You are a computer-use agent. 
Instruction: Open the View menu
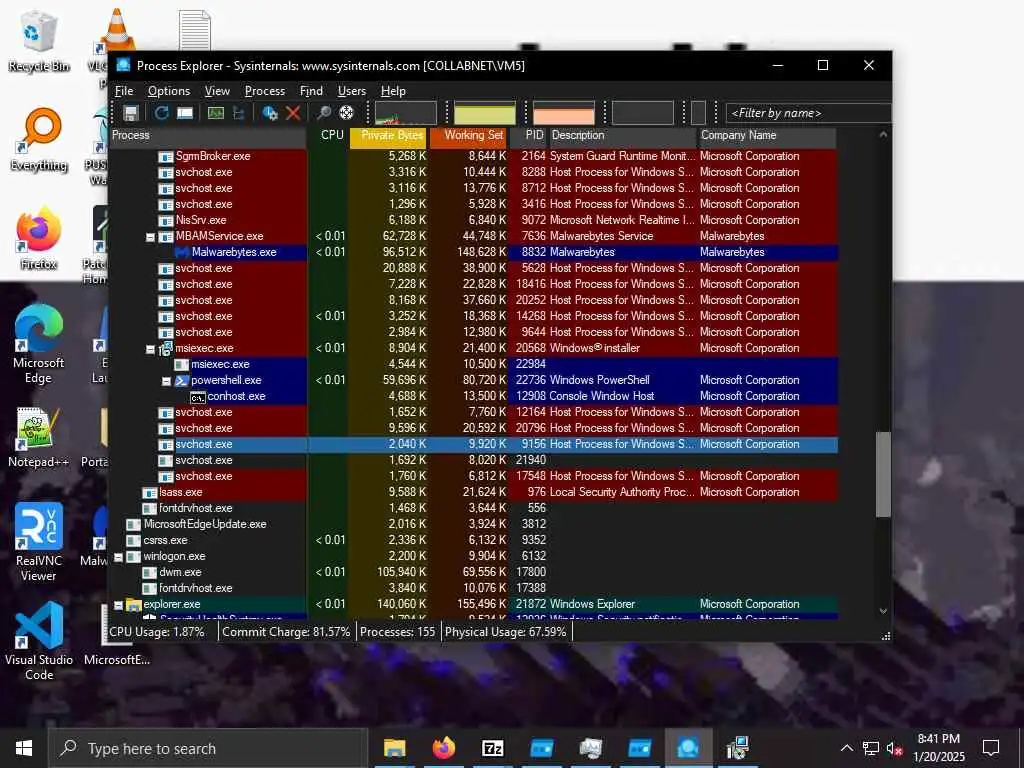pos(217,91)
